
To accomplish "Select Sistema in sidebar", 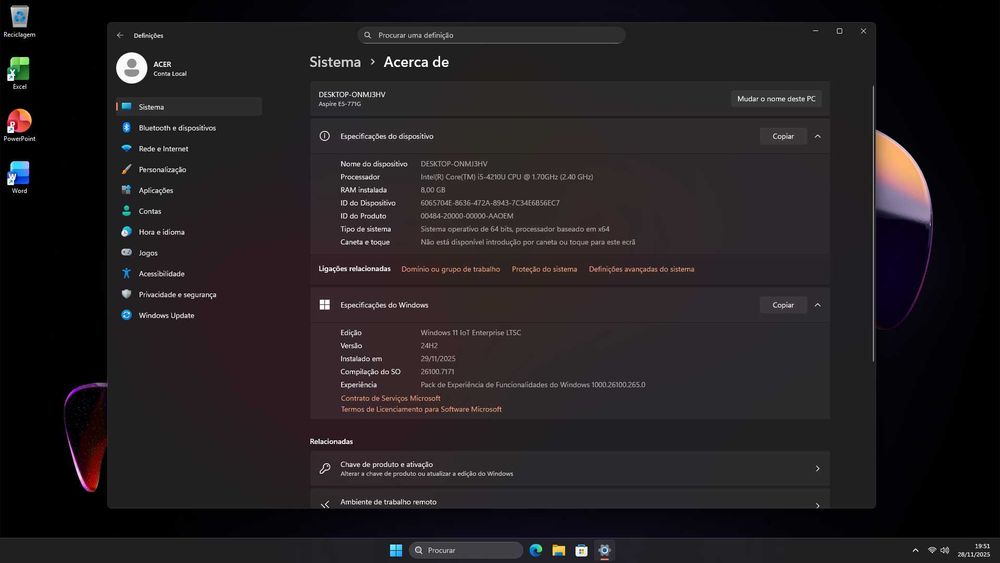I will click(x=189, y=106).
